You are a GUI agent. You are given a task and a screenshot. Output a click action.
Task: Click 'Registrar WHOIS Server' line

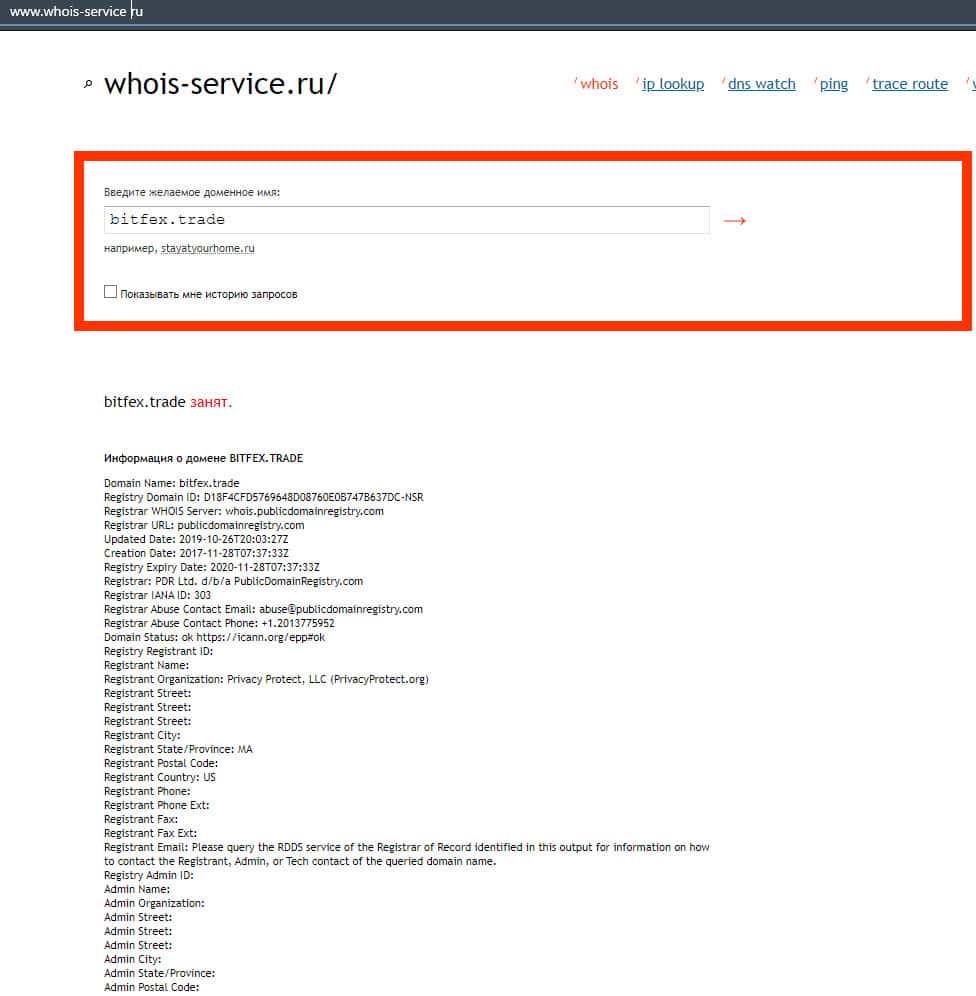tap(244, 511)
